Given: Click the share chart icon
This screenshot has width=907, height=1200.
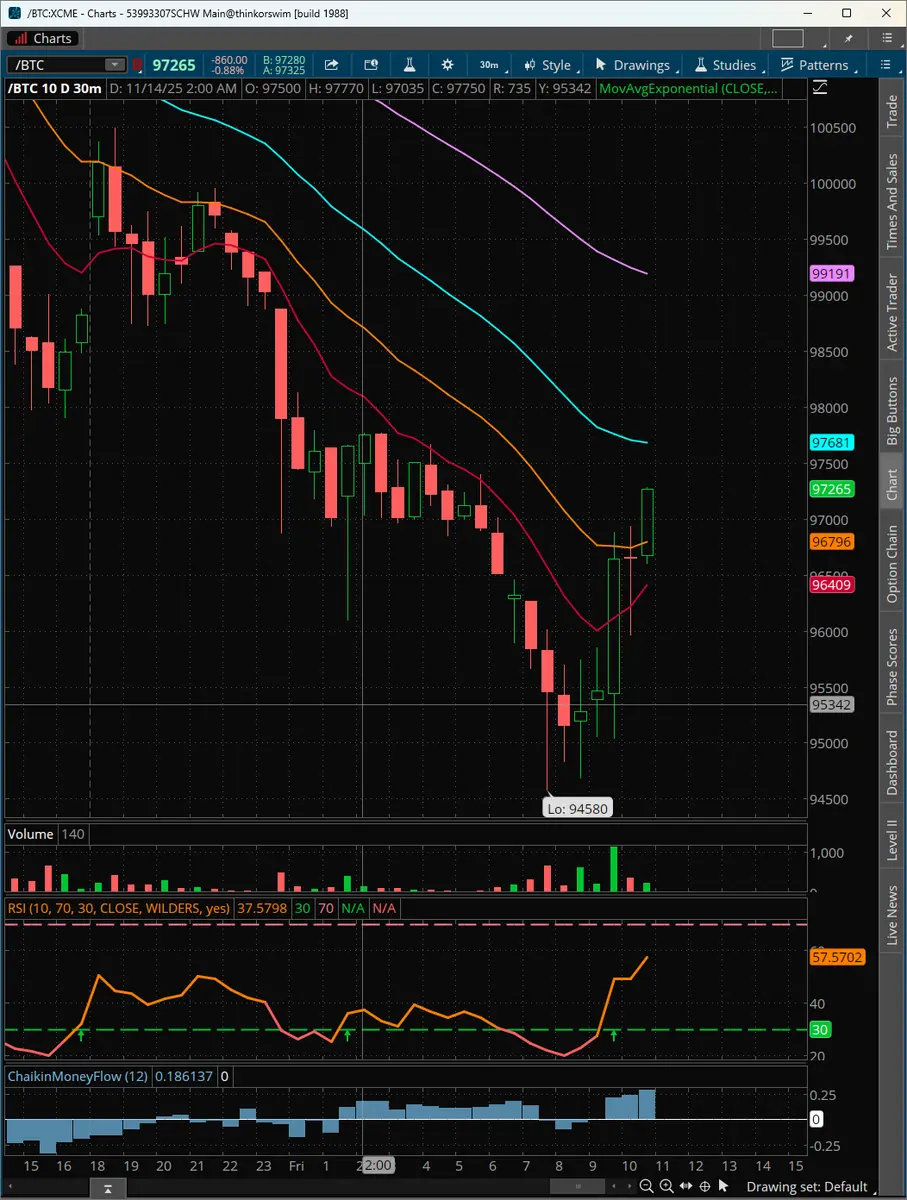Looking at the screenshot, I should click(332, 64).
